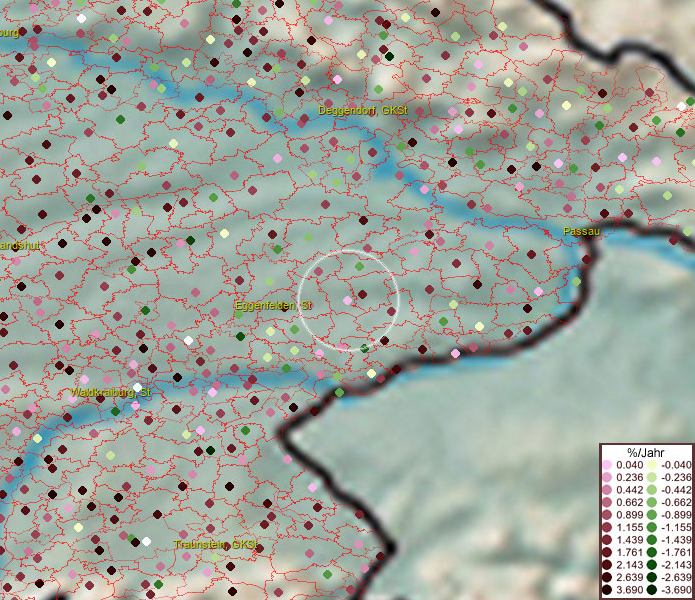Pick the -0.442 light green legend swatch
695x600 pixels.
click(652, 490)
